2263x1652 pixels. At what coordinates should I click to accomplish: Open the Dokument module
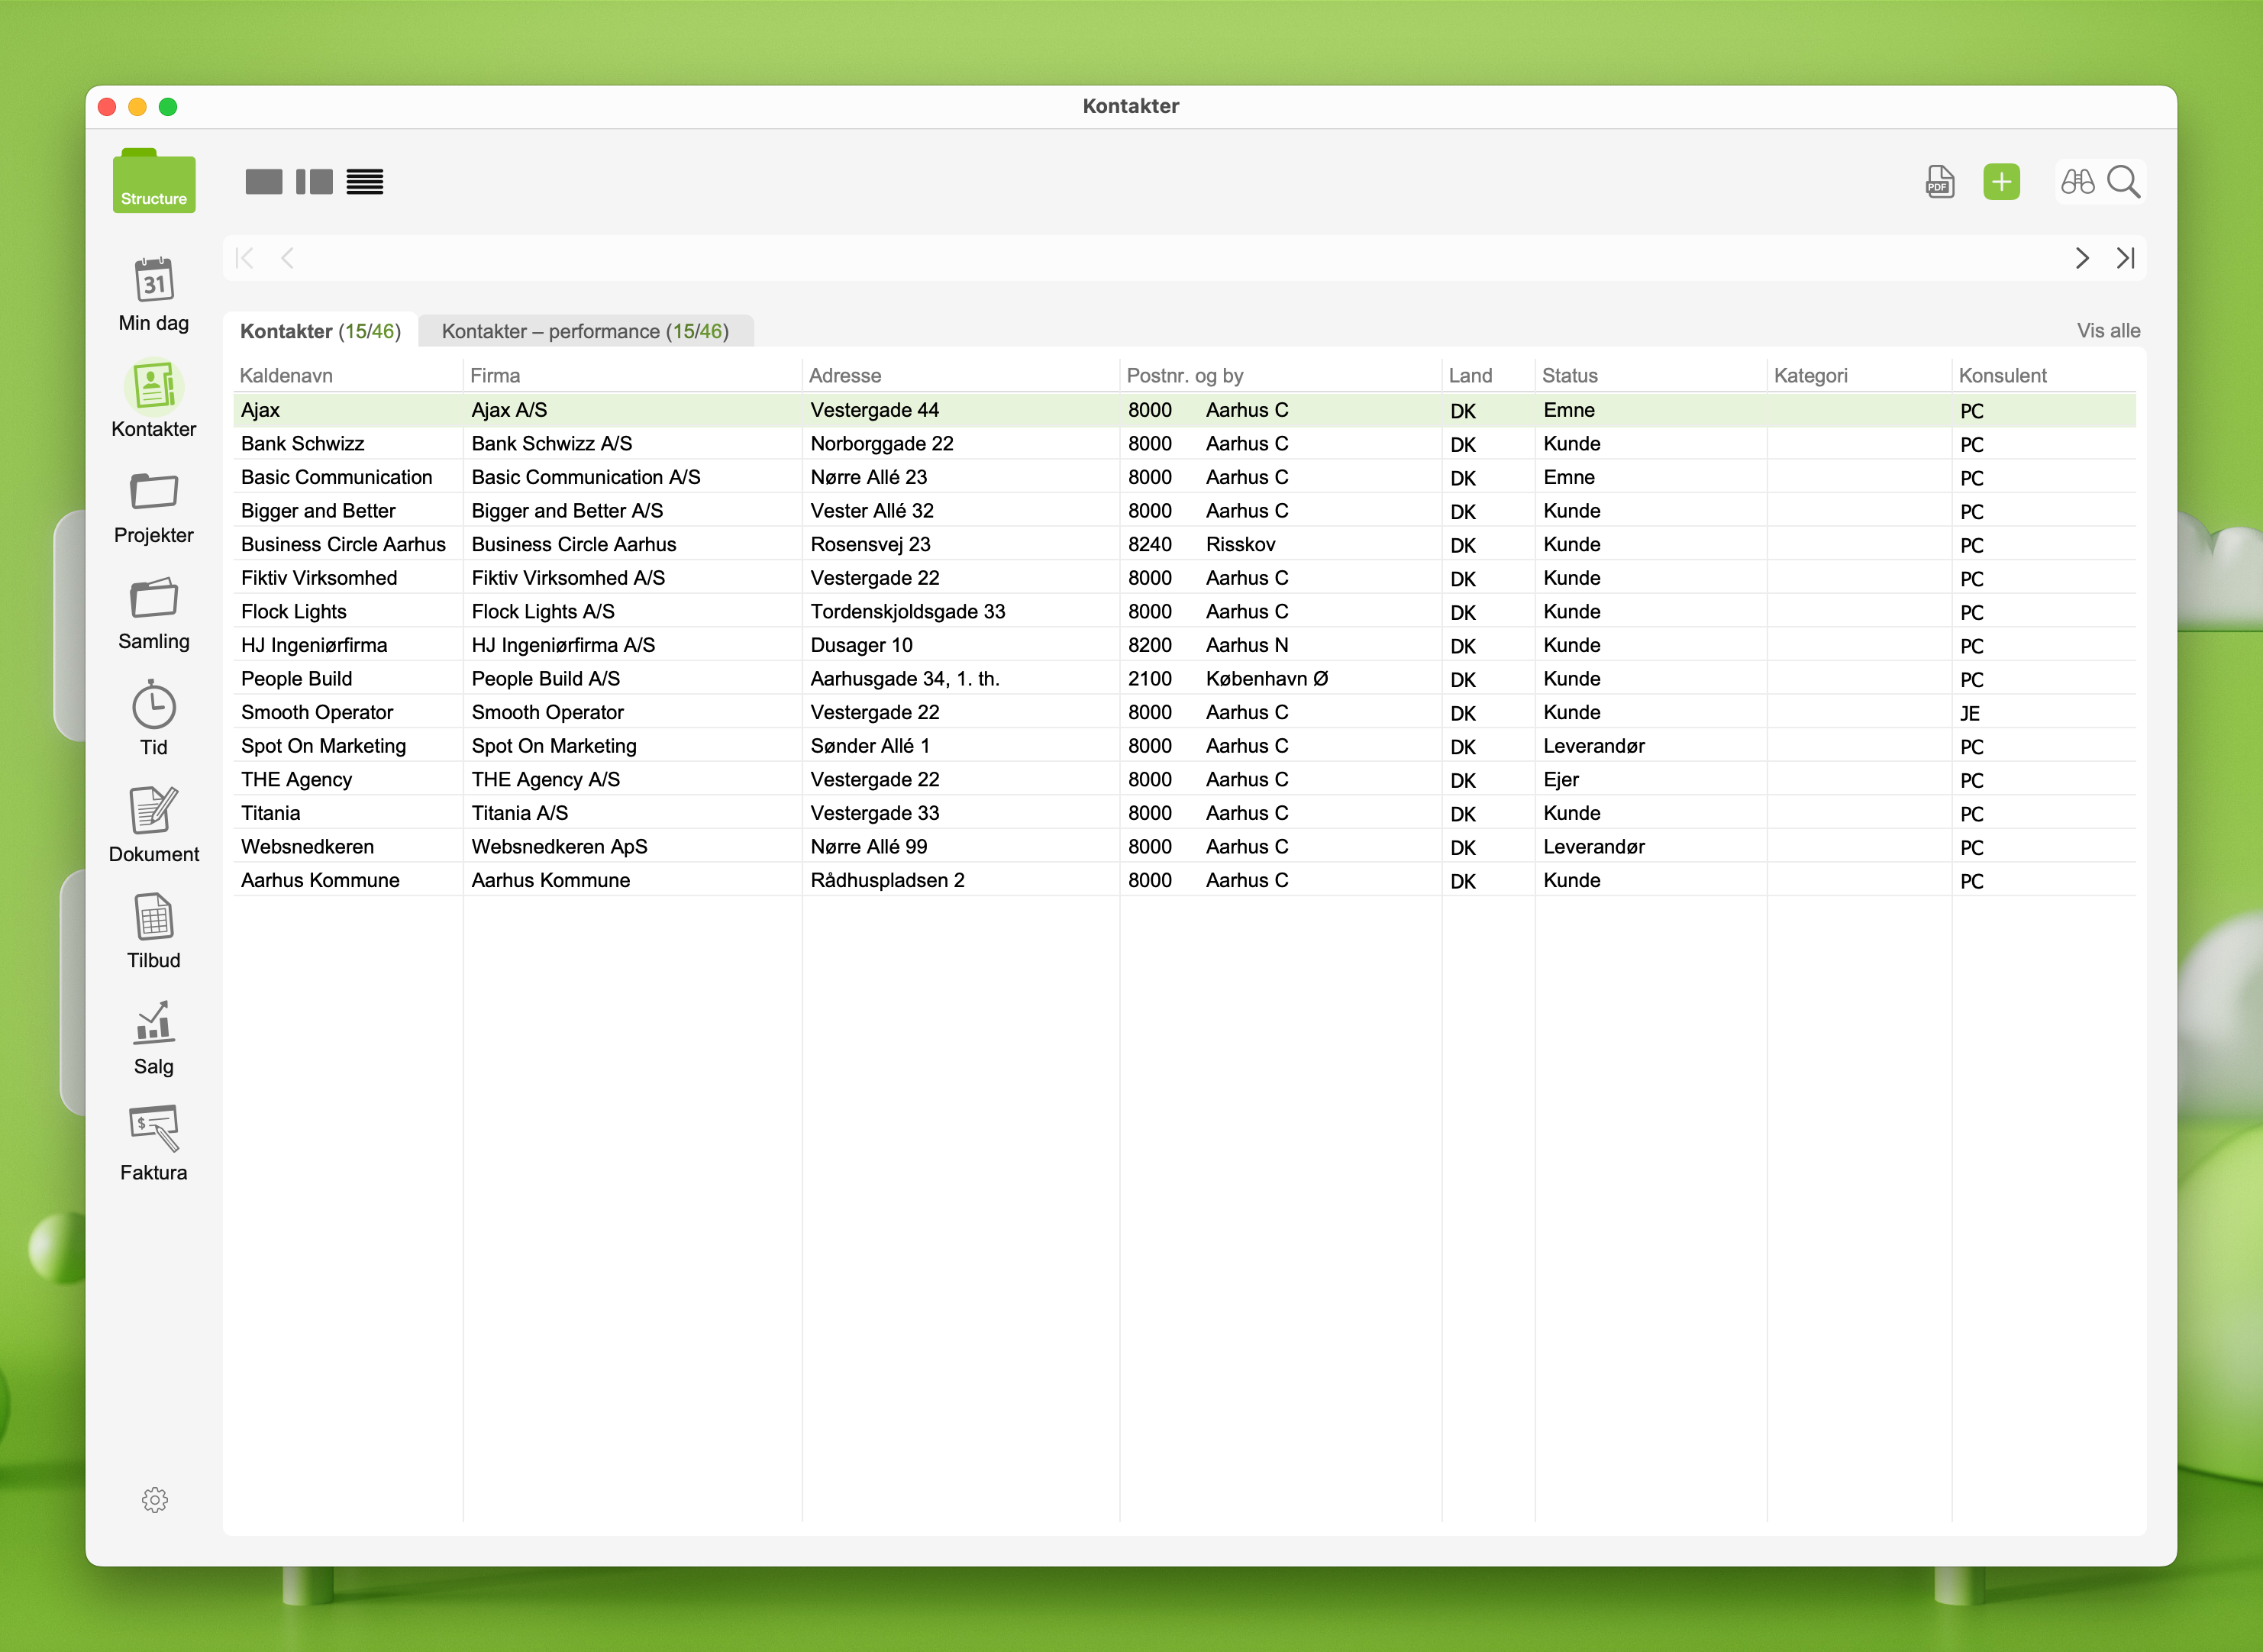pos(153,825)
